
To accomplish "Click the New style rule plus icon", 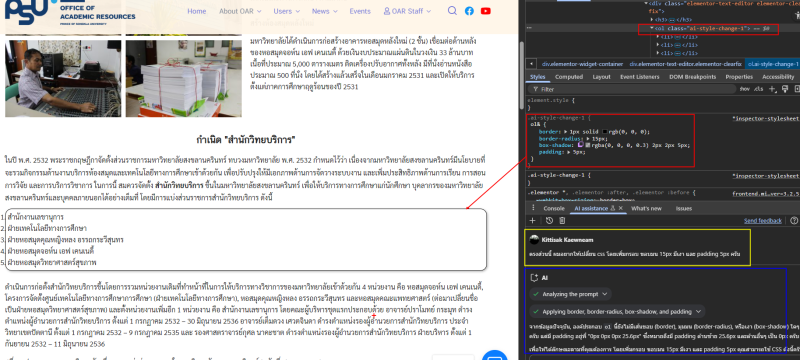I will (772, 89).
